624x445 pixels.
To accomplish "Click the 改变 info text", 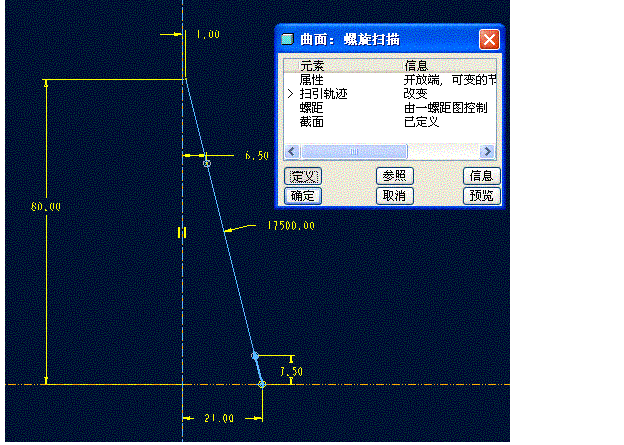I will [415, 94].
